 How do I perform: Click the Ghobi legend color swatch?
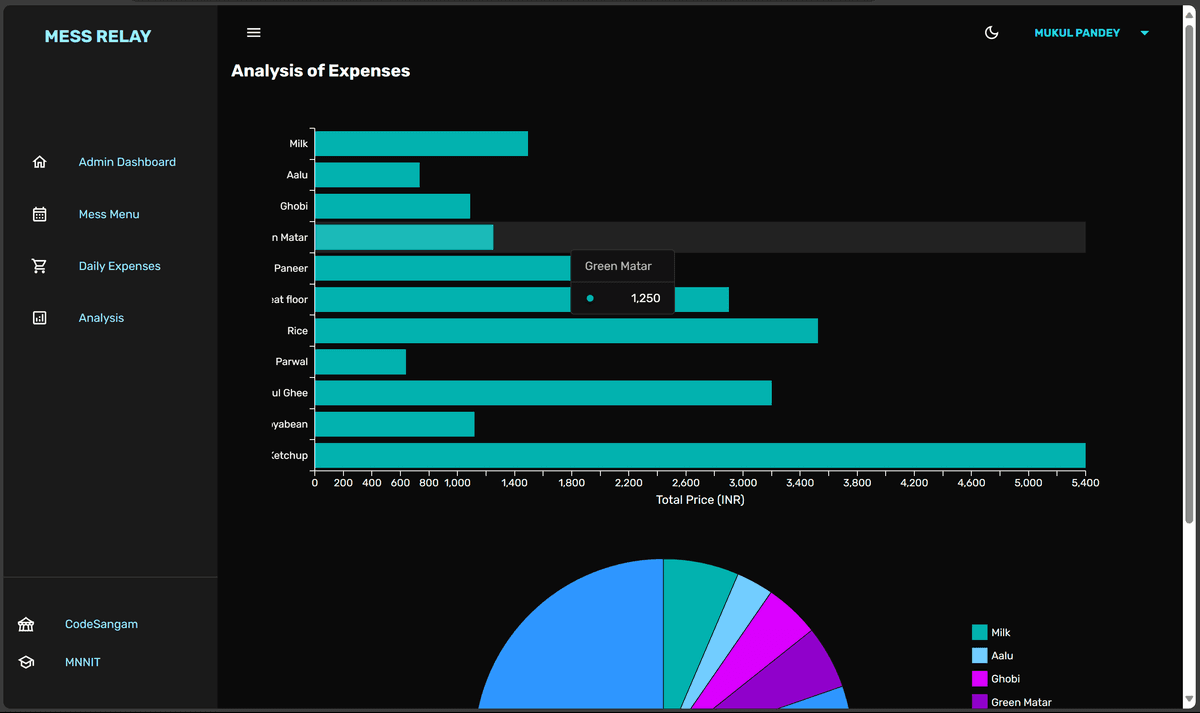980,679
